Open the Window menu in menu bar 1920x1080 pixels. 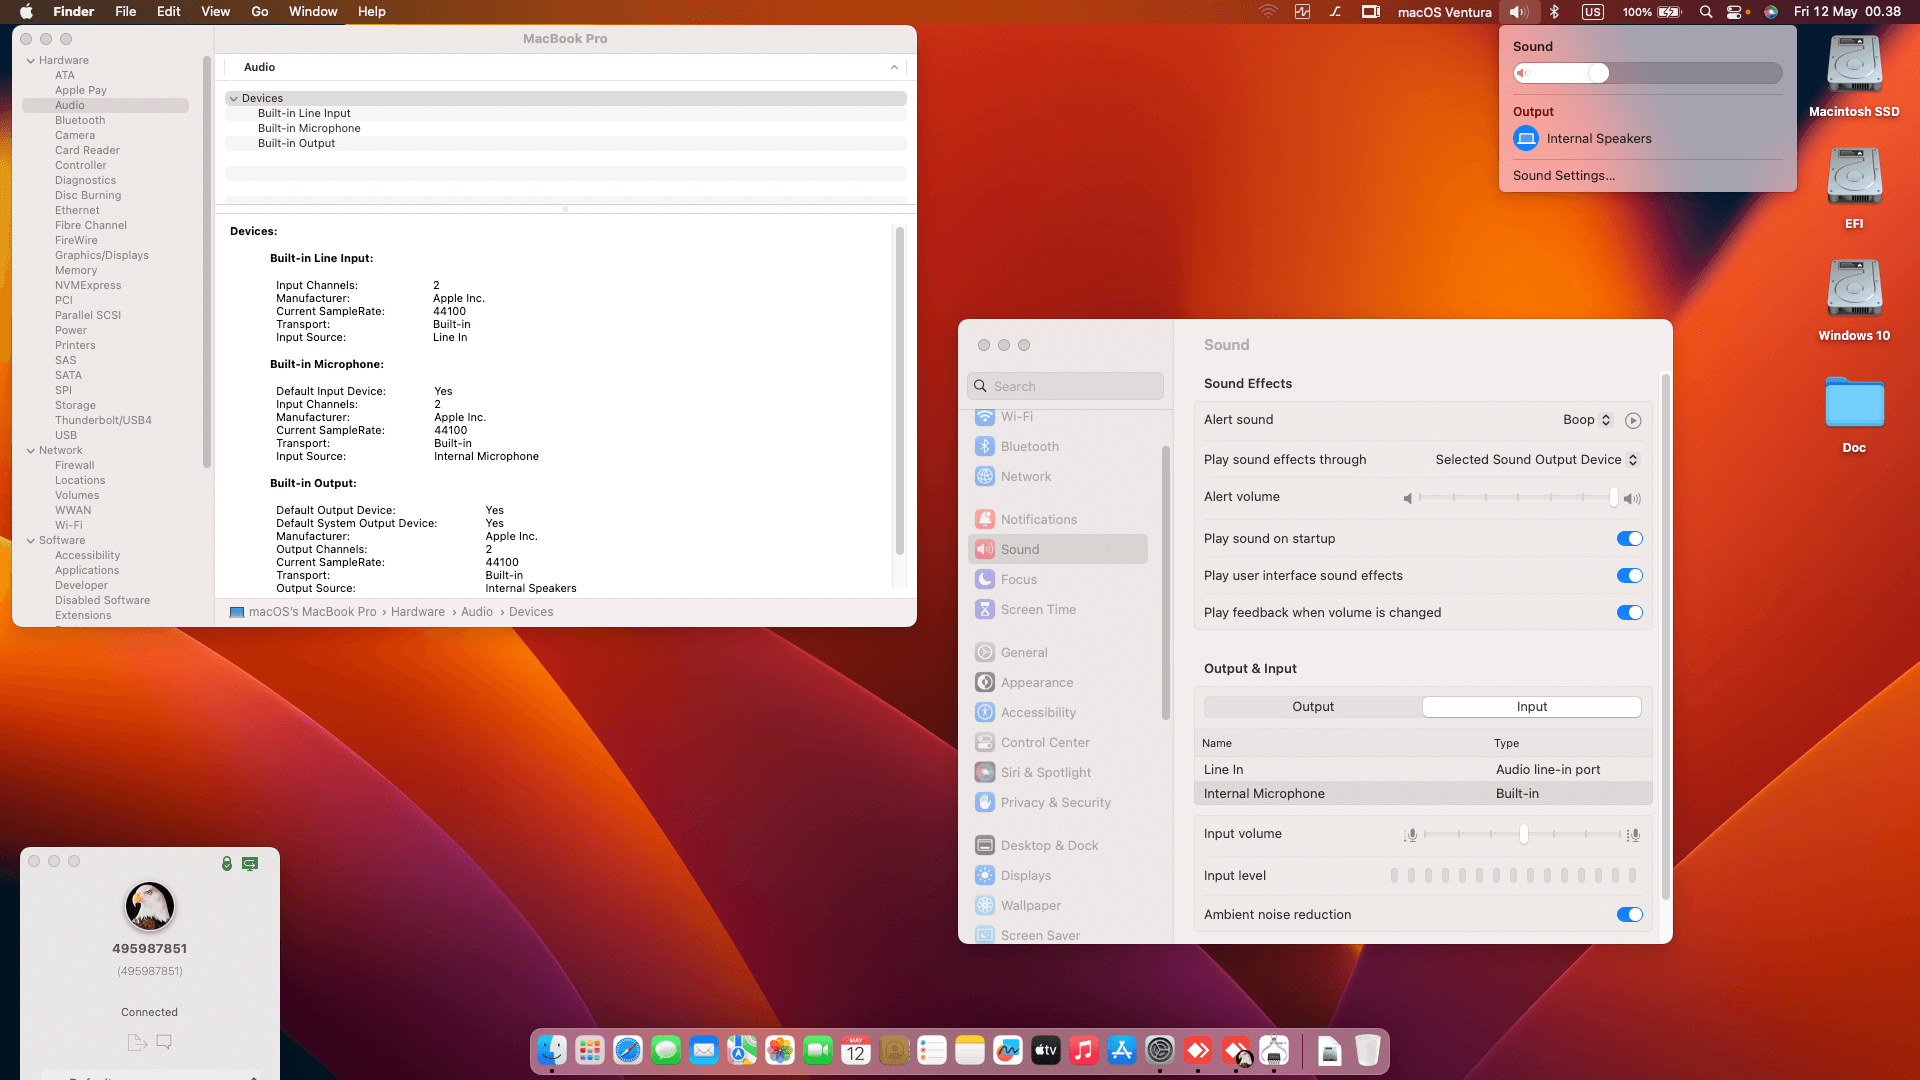[313, 12]
